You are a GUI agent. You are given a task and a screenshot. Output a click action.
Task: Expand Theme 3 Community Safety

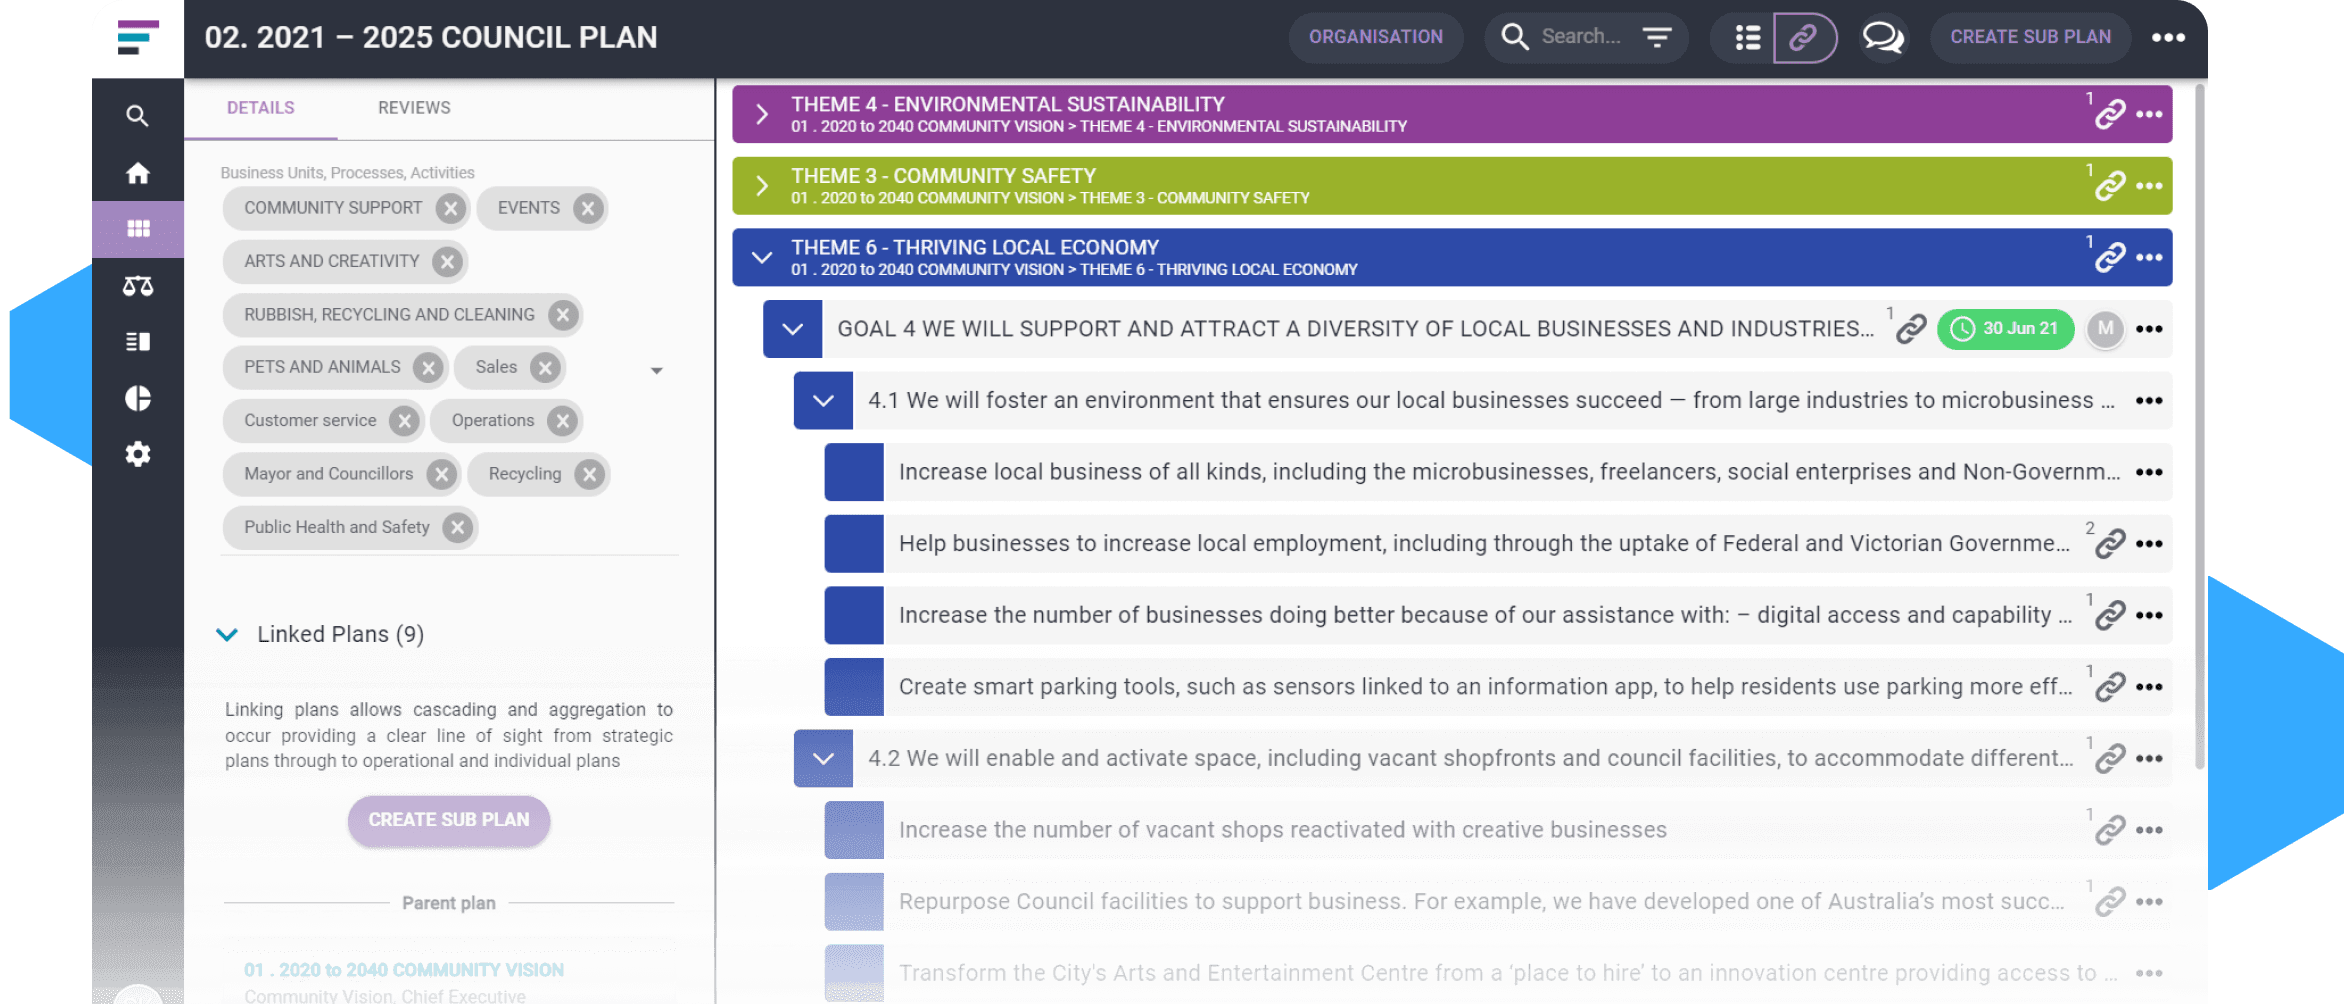pyautogui.click(x=762, y=186)
